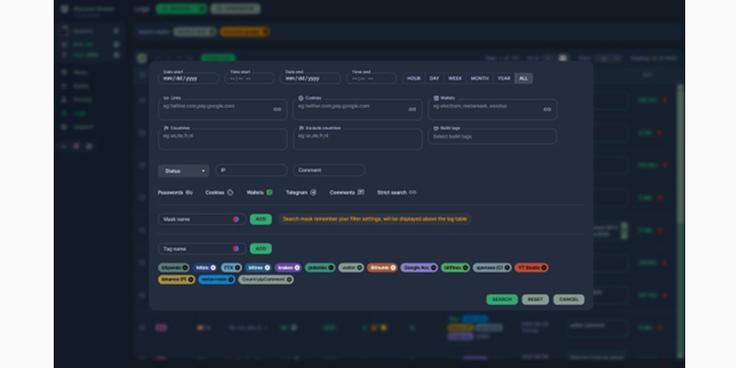The image size is (736, 368).
Task: Focus the Exclude countries text area
Action: click(358, 139)
